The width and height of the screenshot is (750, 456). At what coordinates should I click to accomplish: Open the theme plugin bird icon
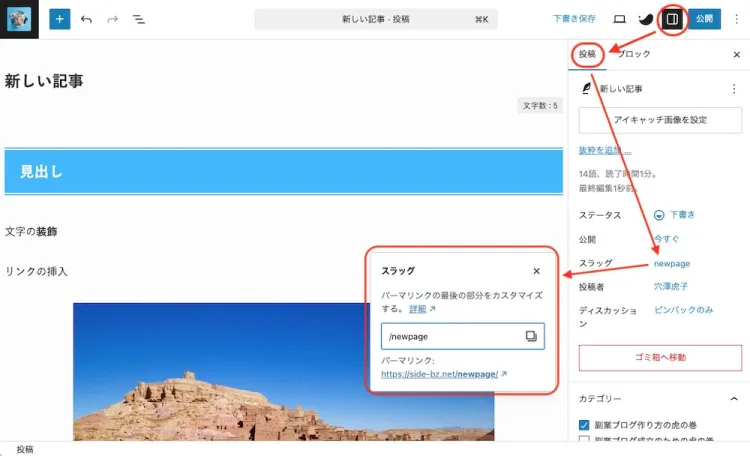(645, 19)
